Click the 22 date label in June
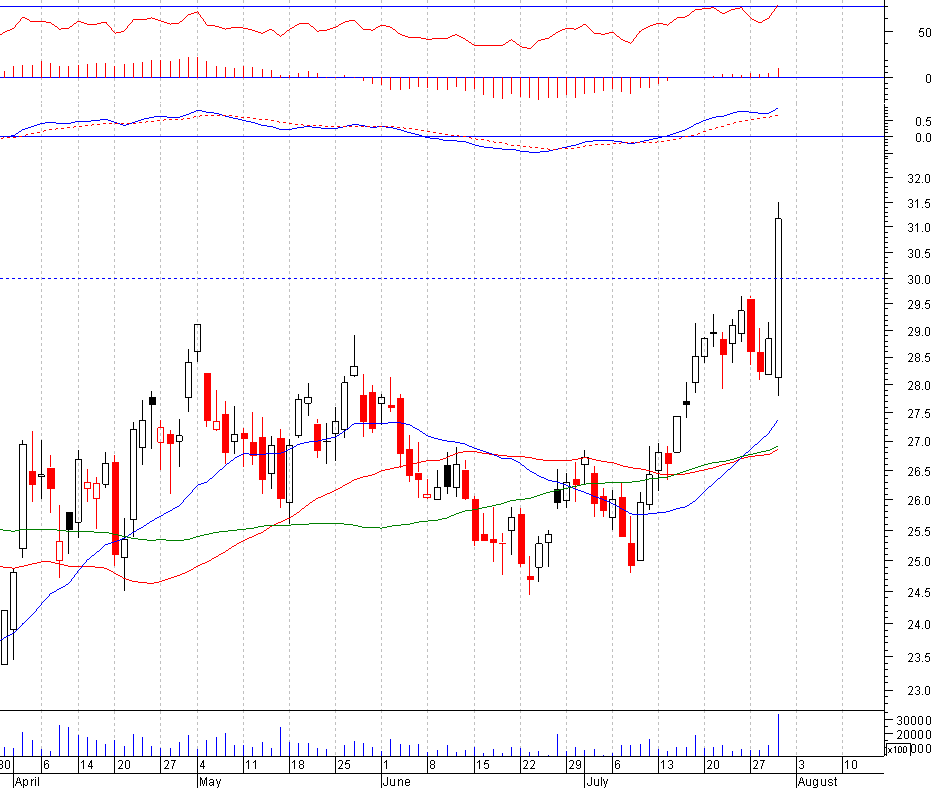 [x=528, y=765]
